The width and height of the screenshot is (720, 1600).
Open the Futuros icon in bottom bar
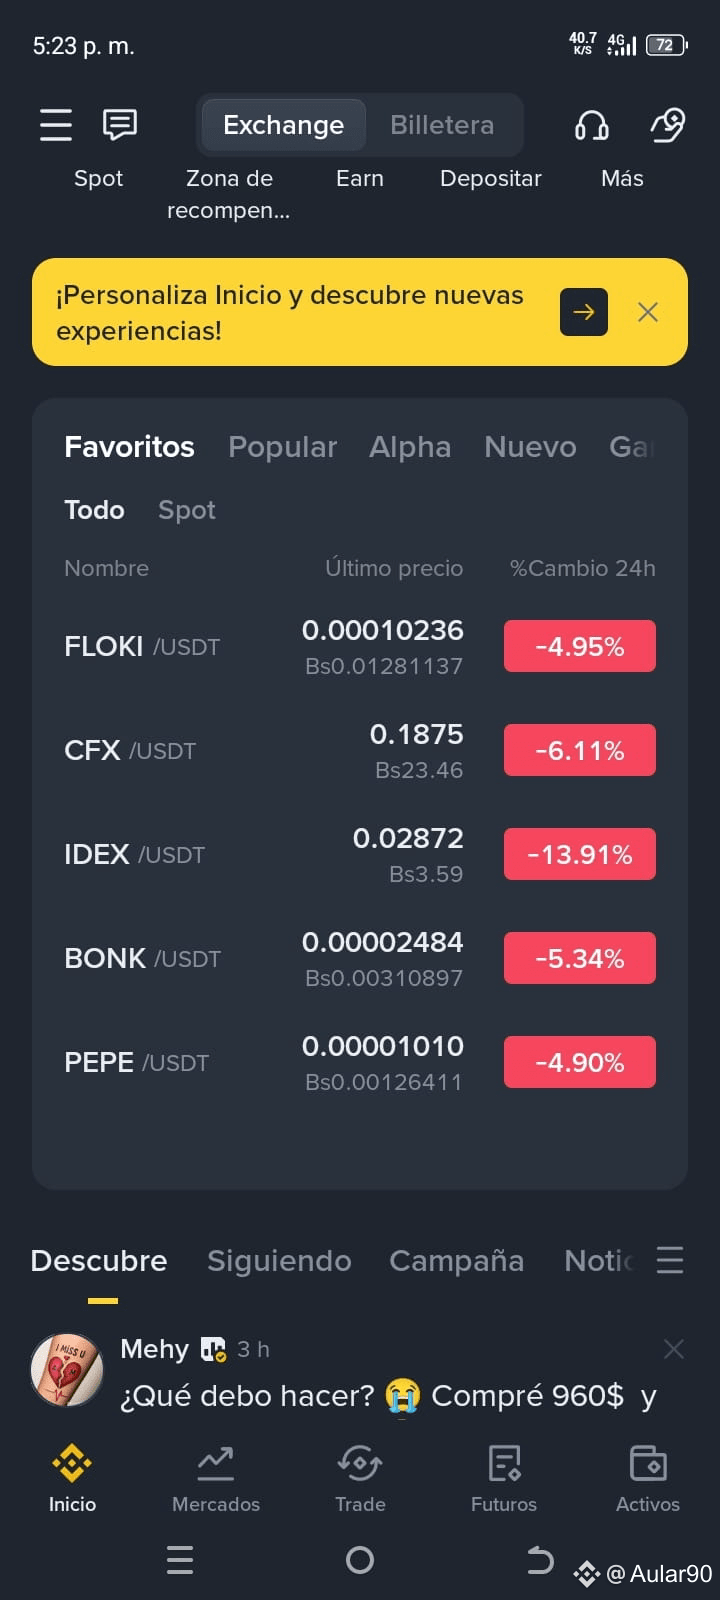coord(504,1464)
